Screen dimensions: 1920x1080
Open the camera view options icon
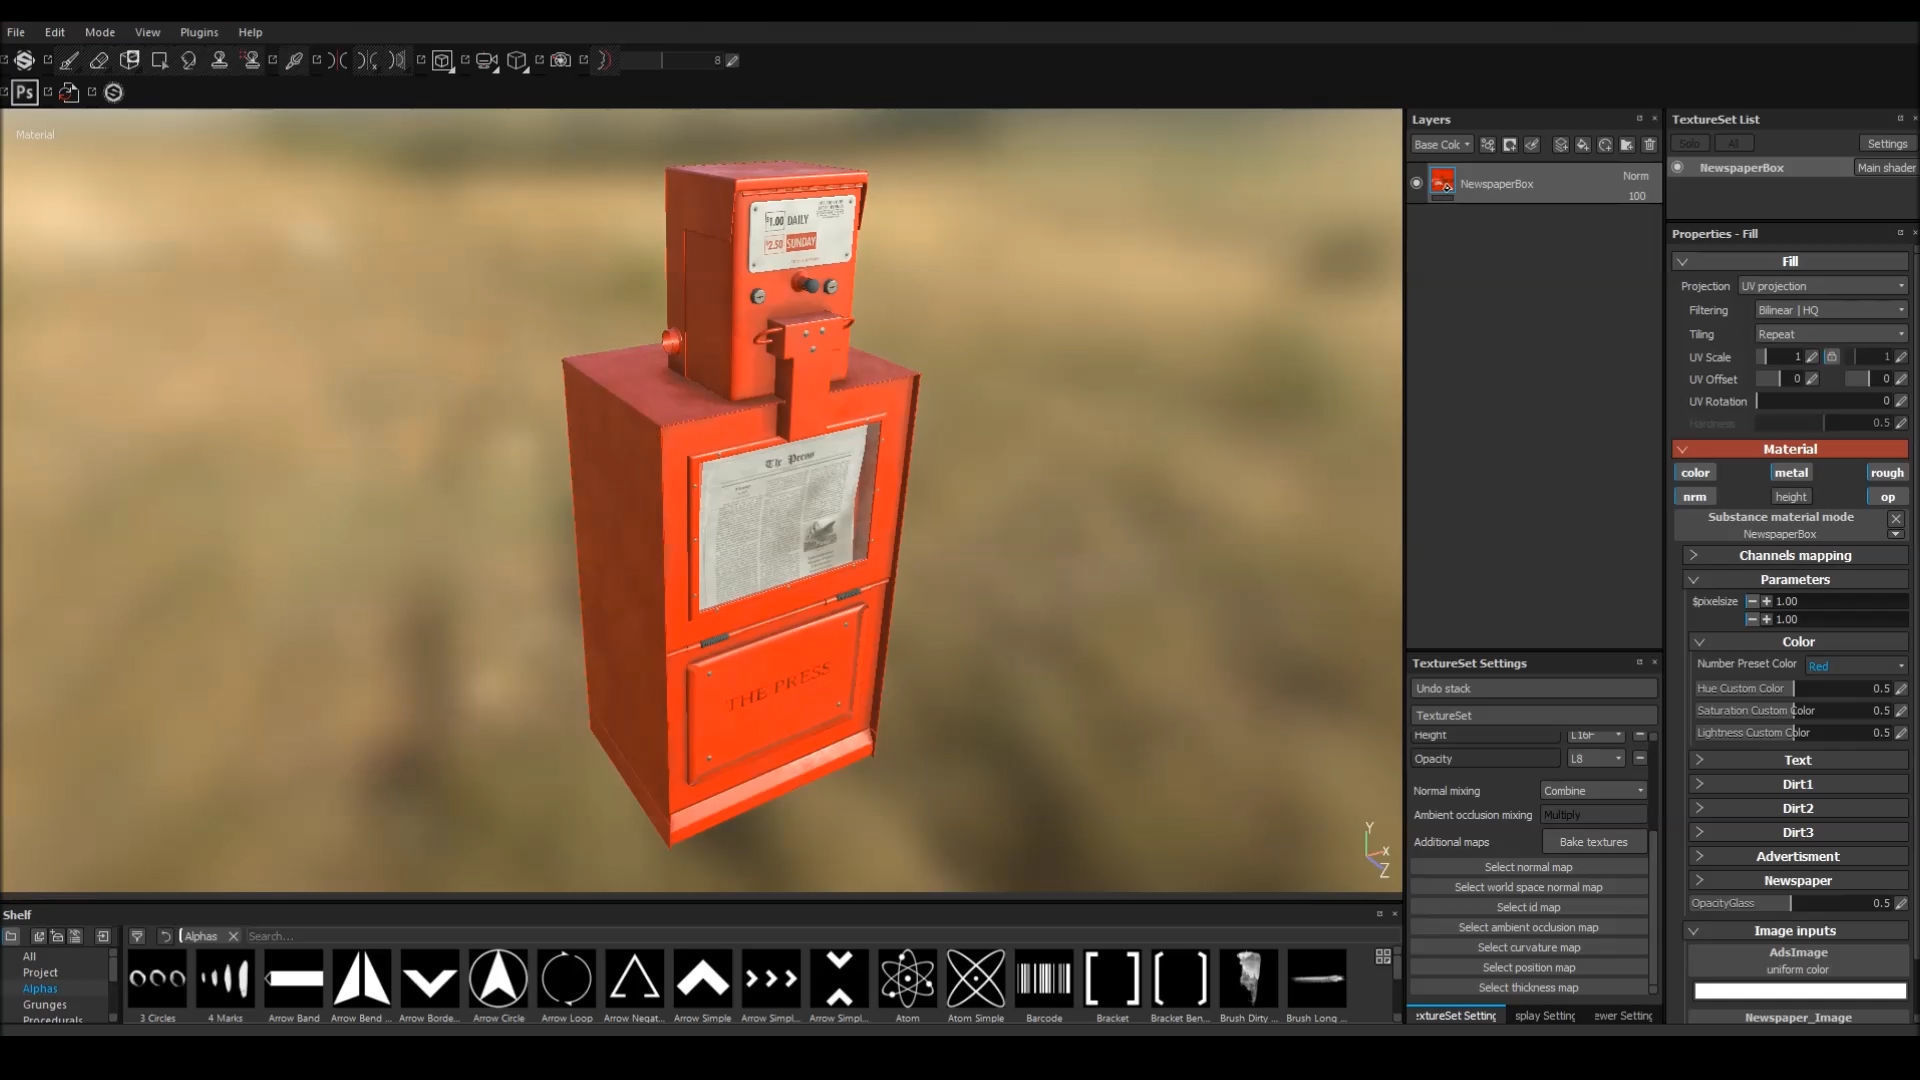[x=486, y=61]
